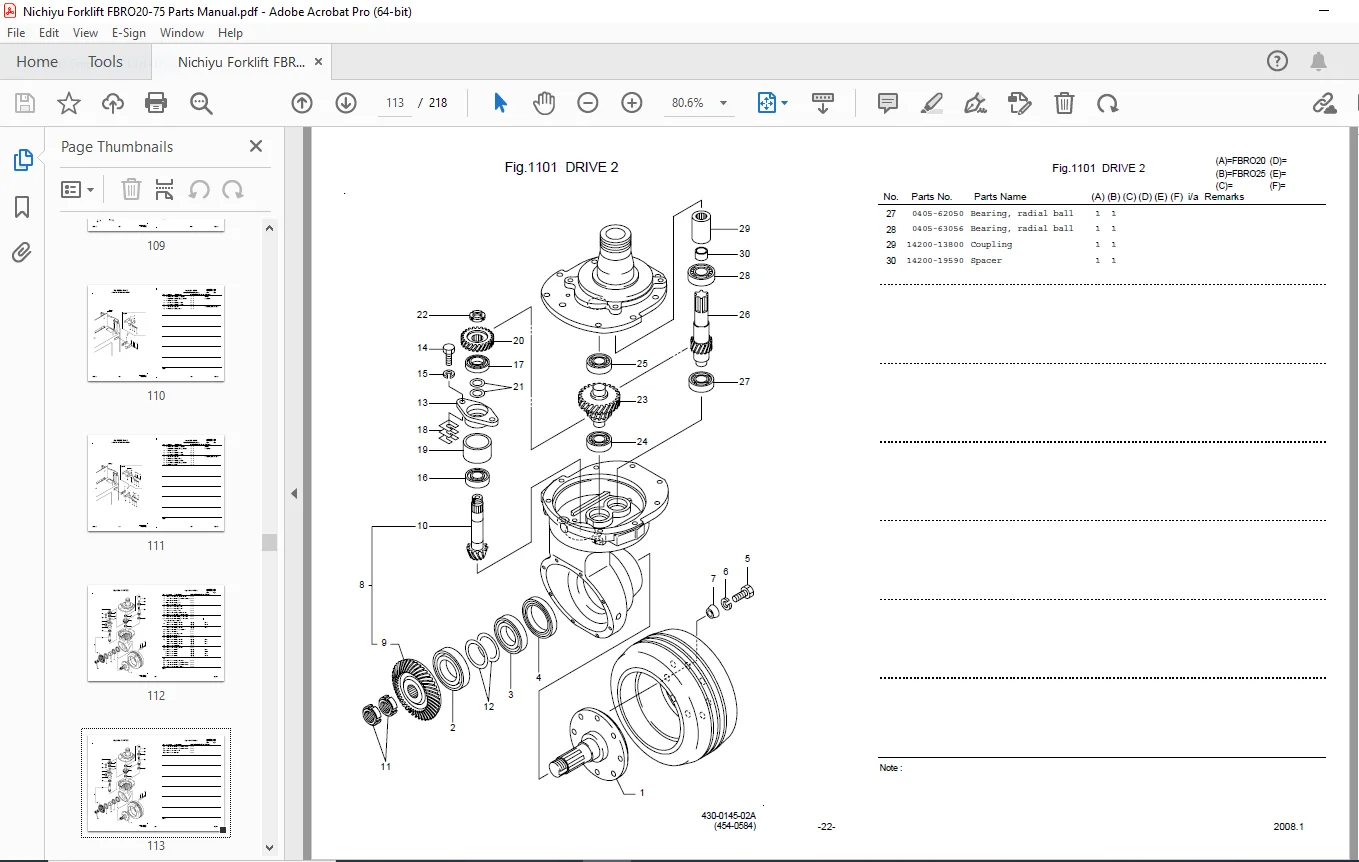Delete selected thumbnail pages trash icon
Screen dimensions: 1359x862
(x=131, y=189)
